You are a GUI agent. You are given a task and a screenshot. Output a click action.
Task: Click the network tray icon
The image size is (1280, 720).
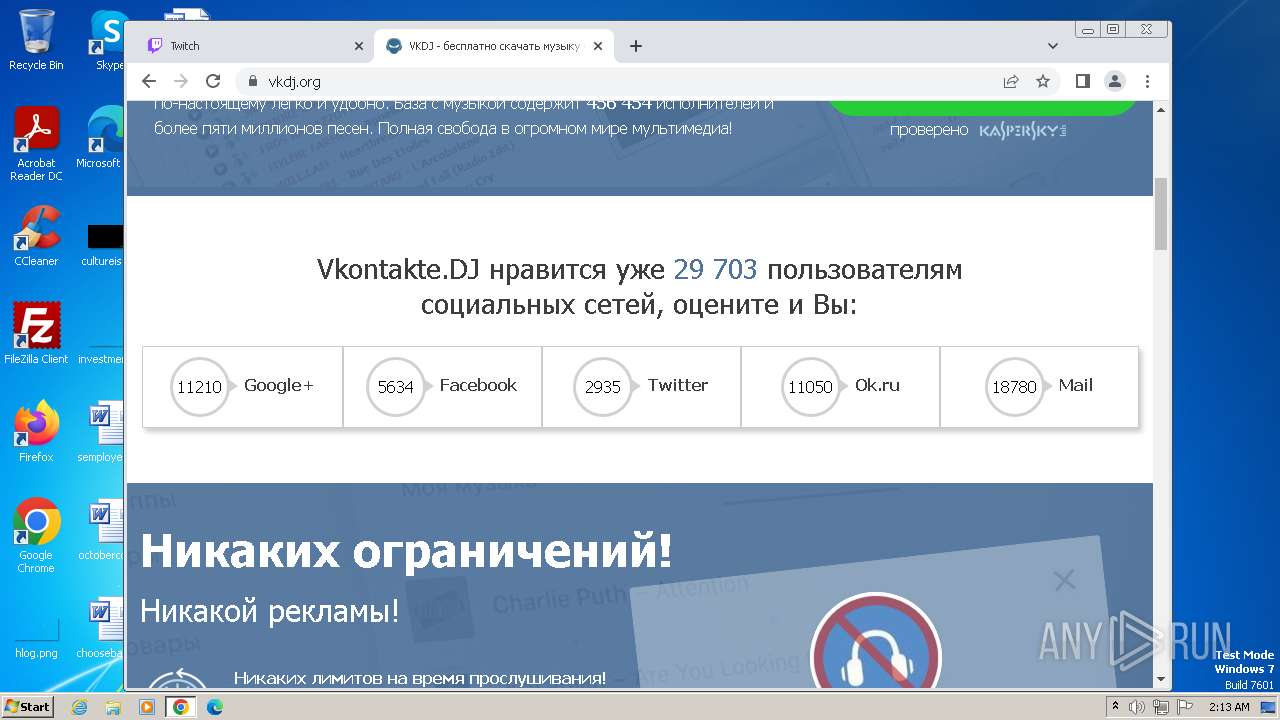[1161, 707]
